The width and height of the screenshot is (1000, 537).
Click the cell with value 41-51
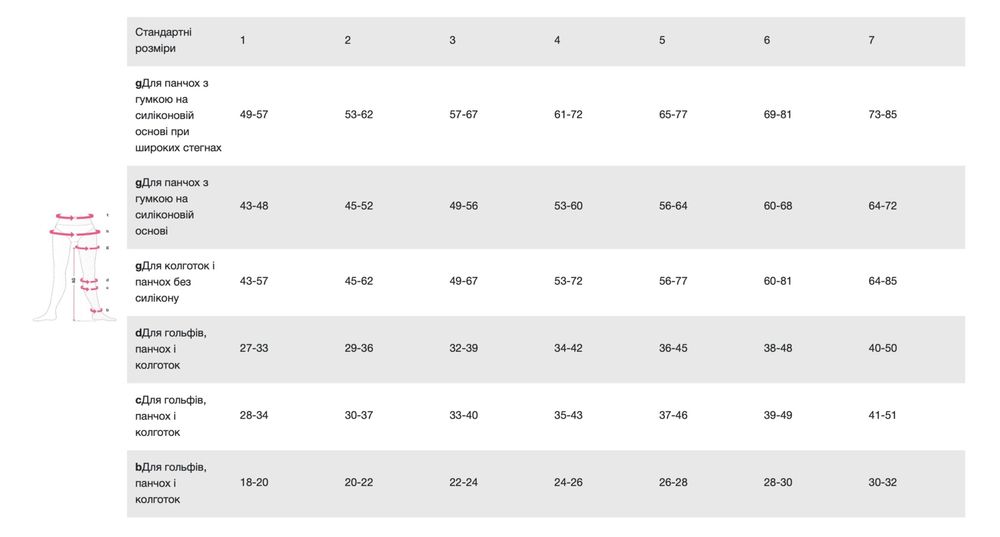(883, 416)
